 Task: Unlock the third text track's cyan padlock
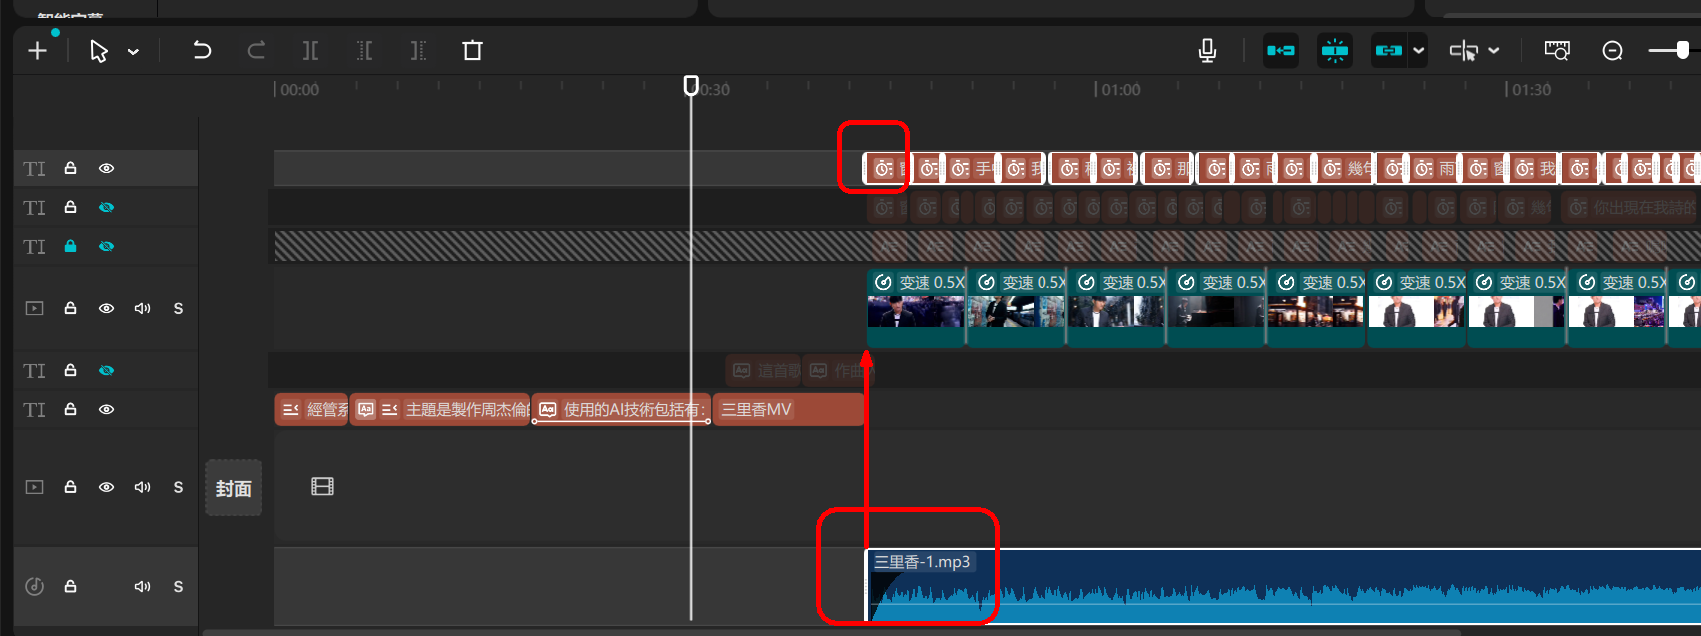pos(70,246)
